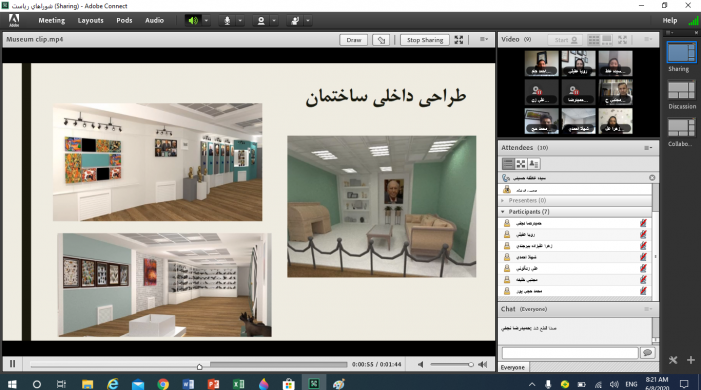Viewport: 701px width, 390px height.
Task: Open the Chat pod options menu
Action: 648,309
